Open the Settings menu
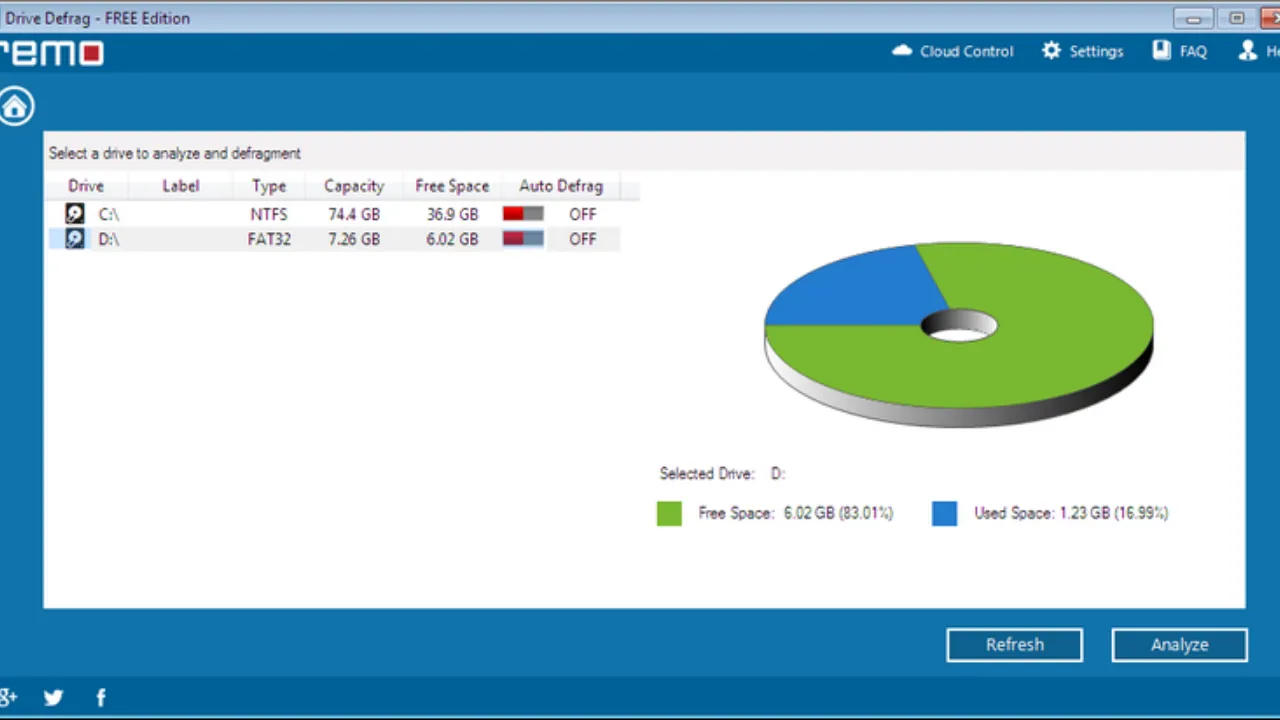This screenshot has width=1280, height=720. tap(1082, 51)
